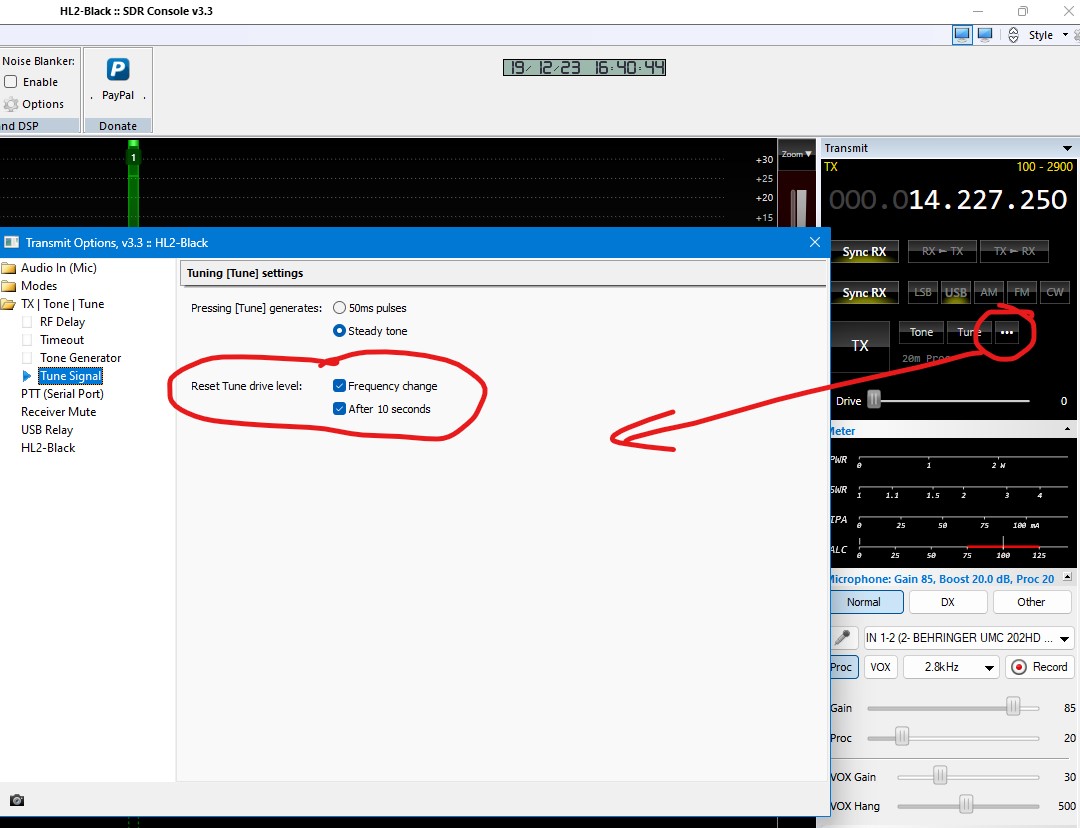Image resolution: width=1080 pixels, height=828 pixels.
Task: Enable the Noise Blanker checkbox
Action: click(x=11, y=82)
